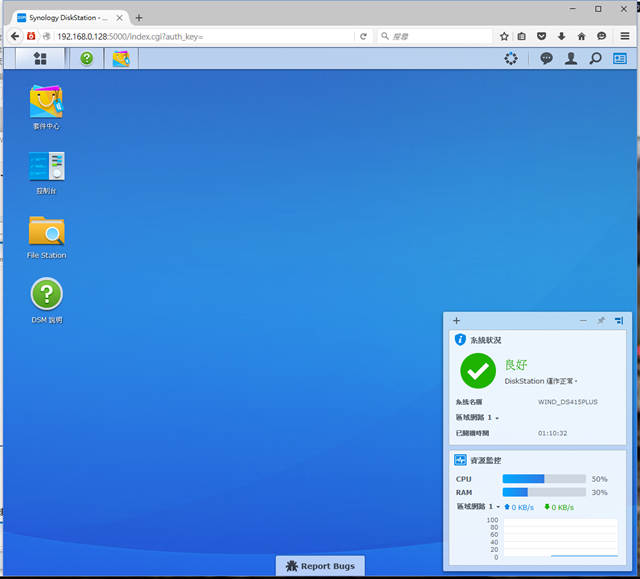Click the red site identity icon

coord(31,36)
